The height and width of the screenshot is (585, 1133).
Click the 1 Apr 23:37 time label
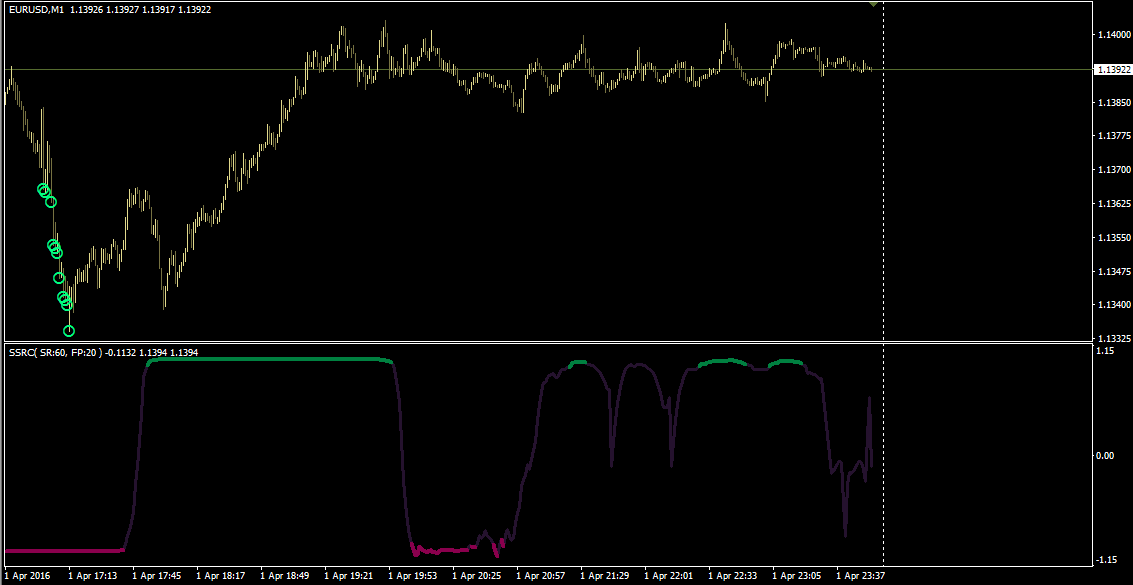[x=861, y=576]
